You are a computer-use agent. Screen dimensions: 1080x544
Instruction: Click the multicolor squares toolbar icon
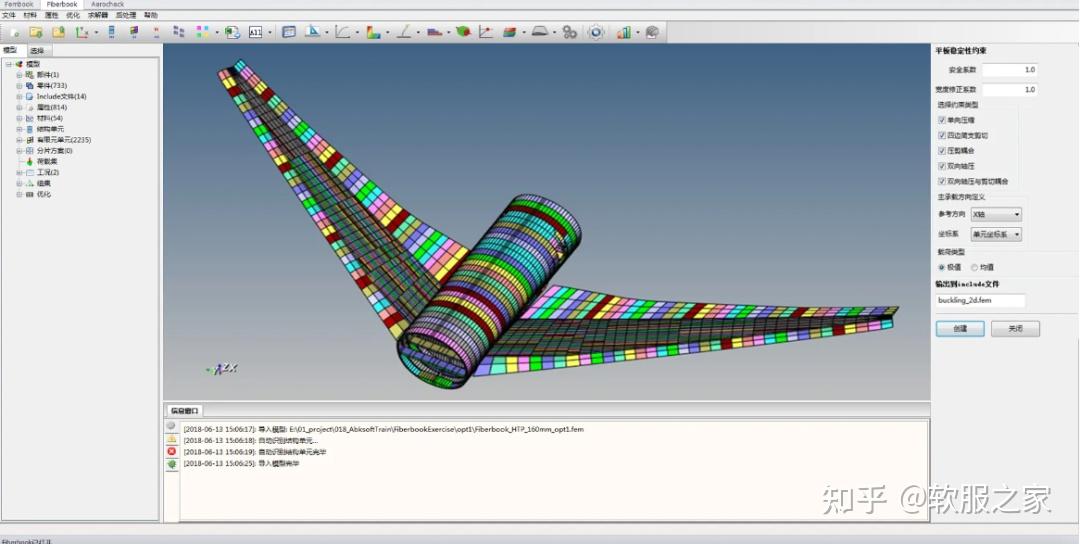click(x=202, y=32)
